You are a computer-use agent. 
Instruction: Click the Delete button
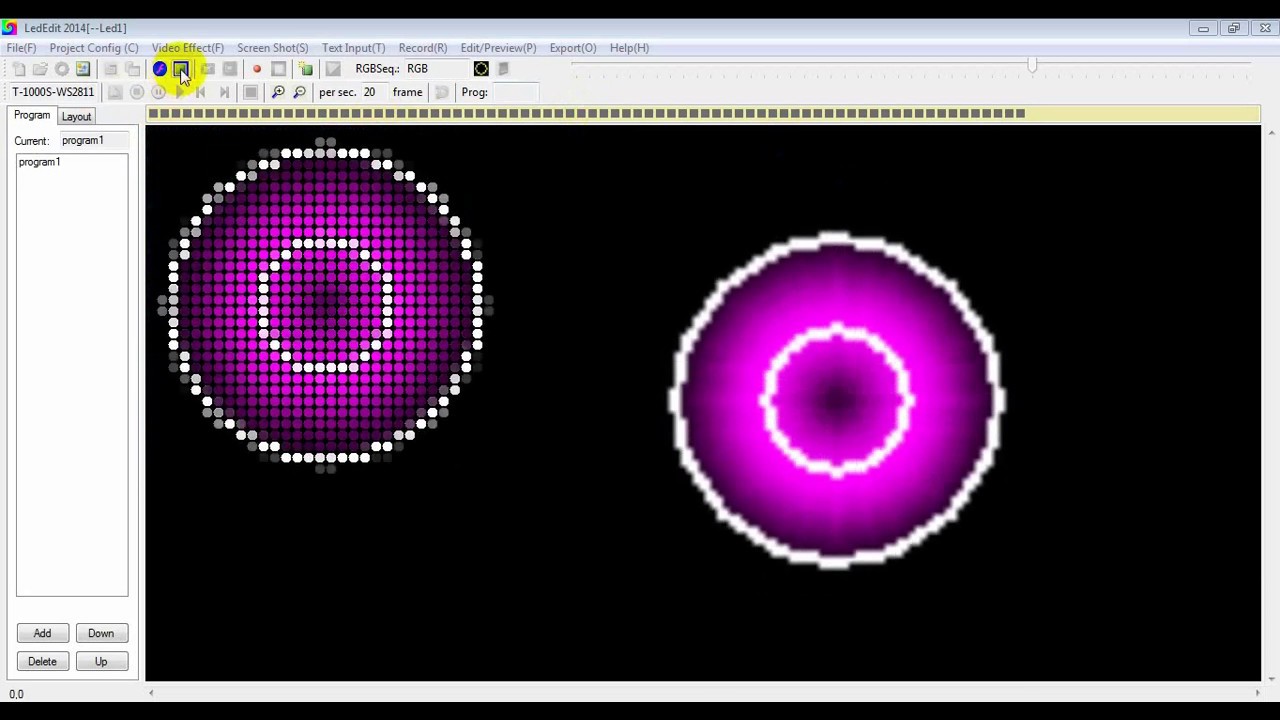point(42,661)
